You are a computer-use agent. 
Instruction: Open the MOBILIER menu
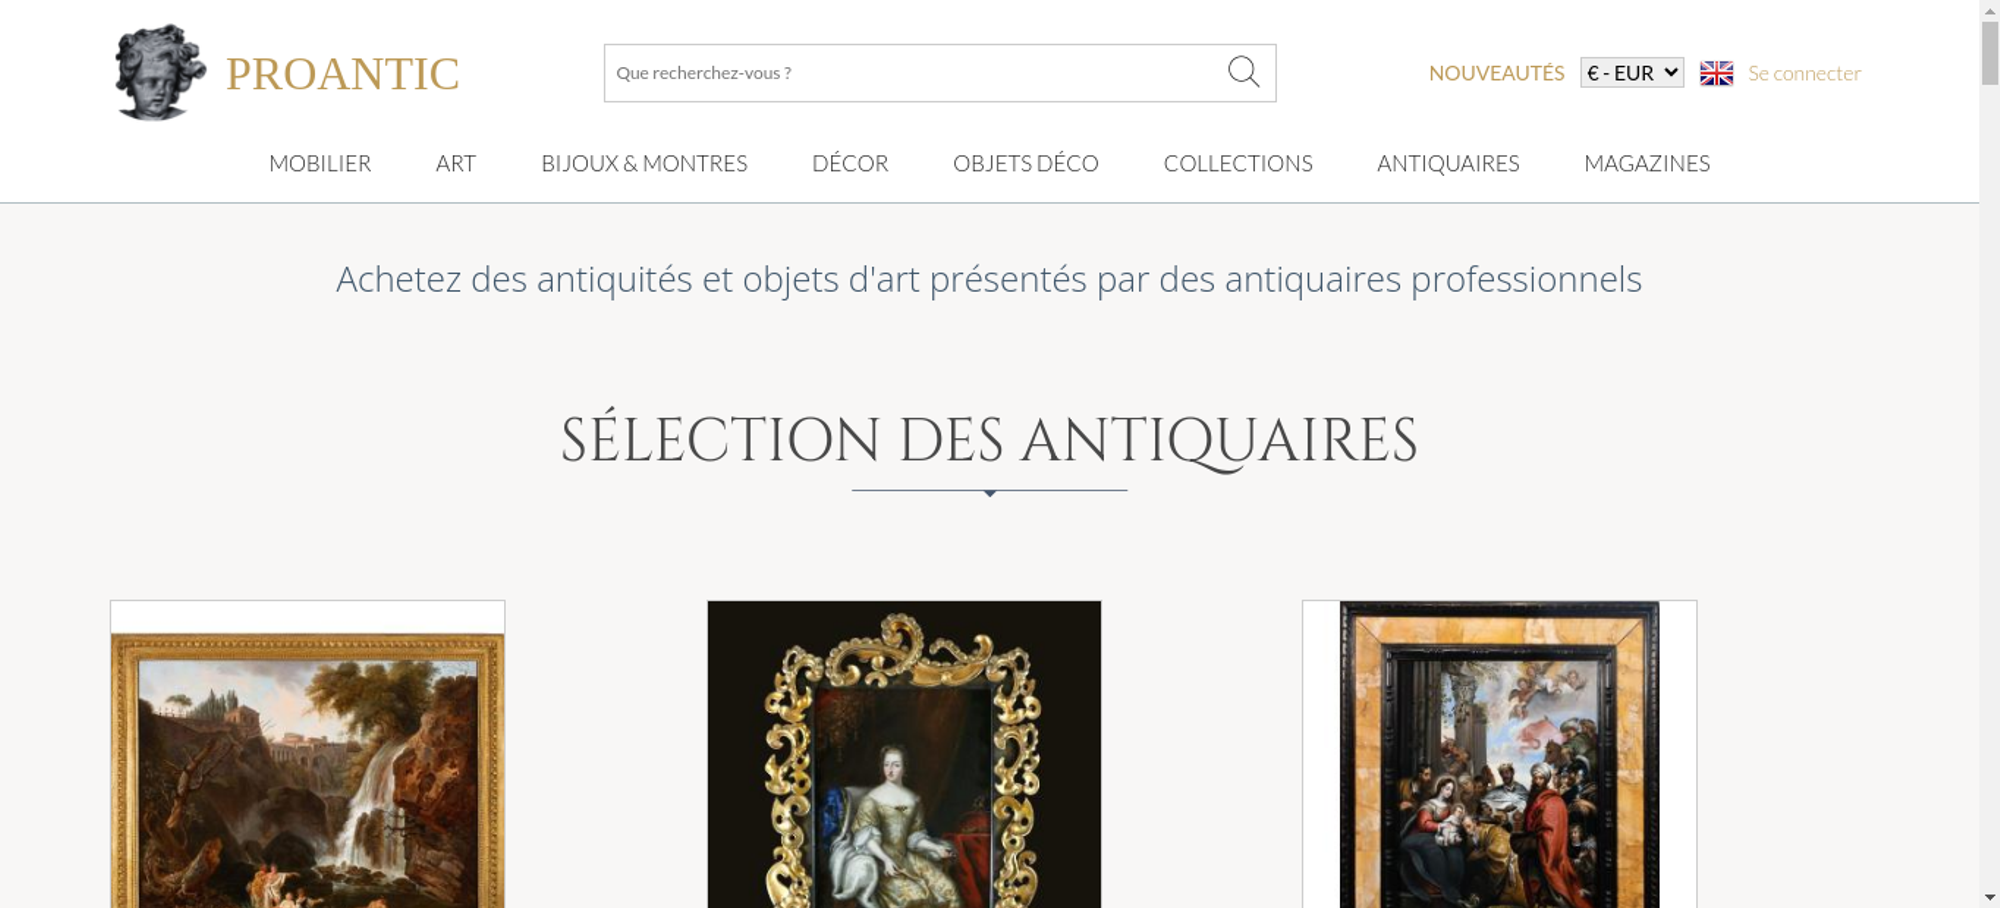(320, 163)
